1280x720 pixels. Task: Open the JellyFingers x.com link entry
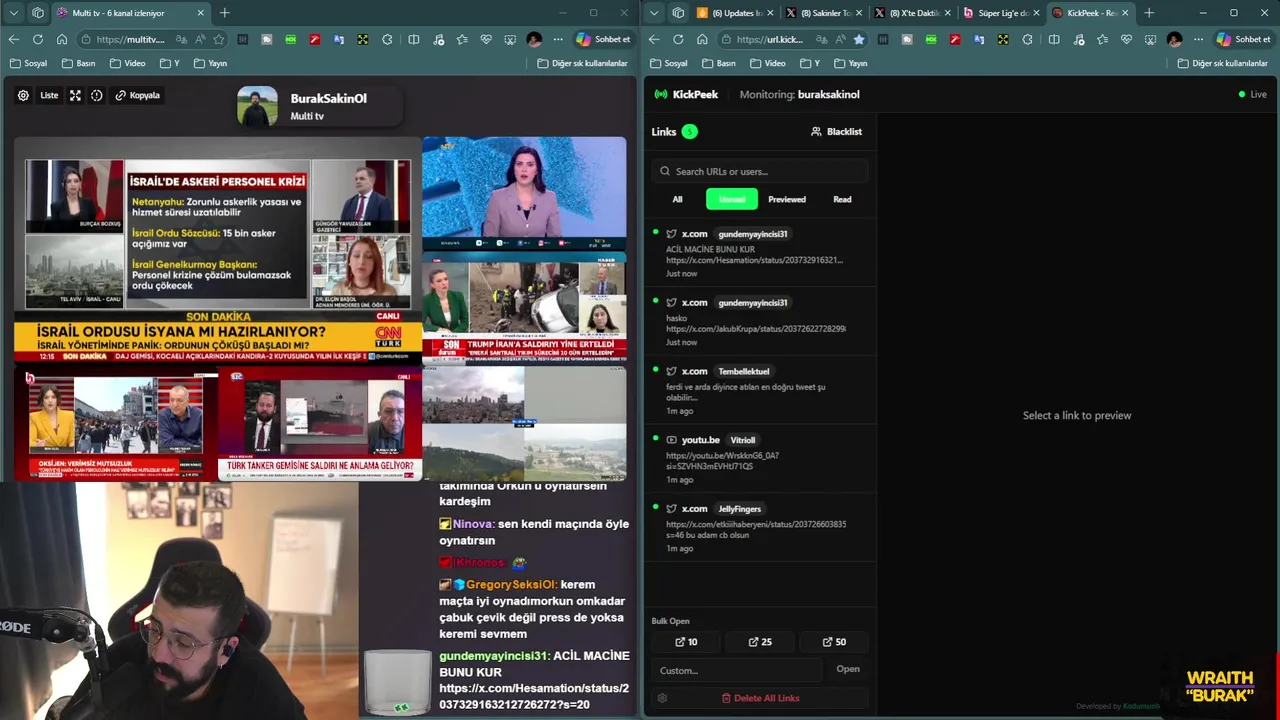[x=759, y=528]
